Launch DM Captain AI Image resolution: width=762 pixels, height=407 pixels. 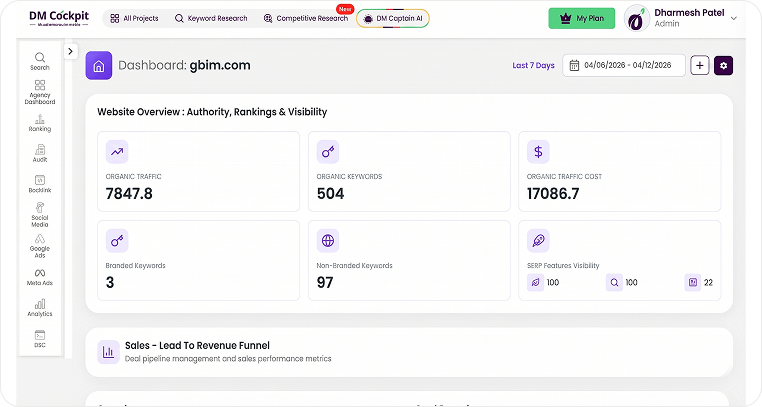393,18
